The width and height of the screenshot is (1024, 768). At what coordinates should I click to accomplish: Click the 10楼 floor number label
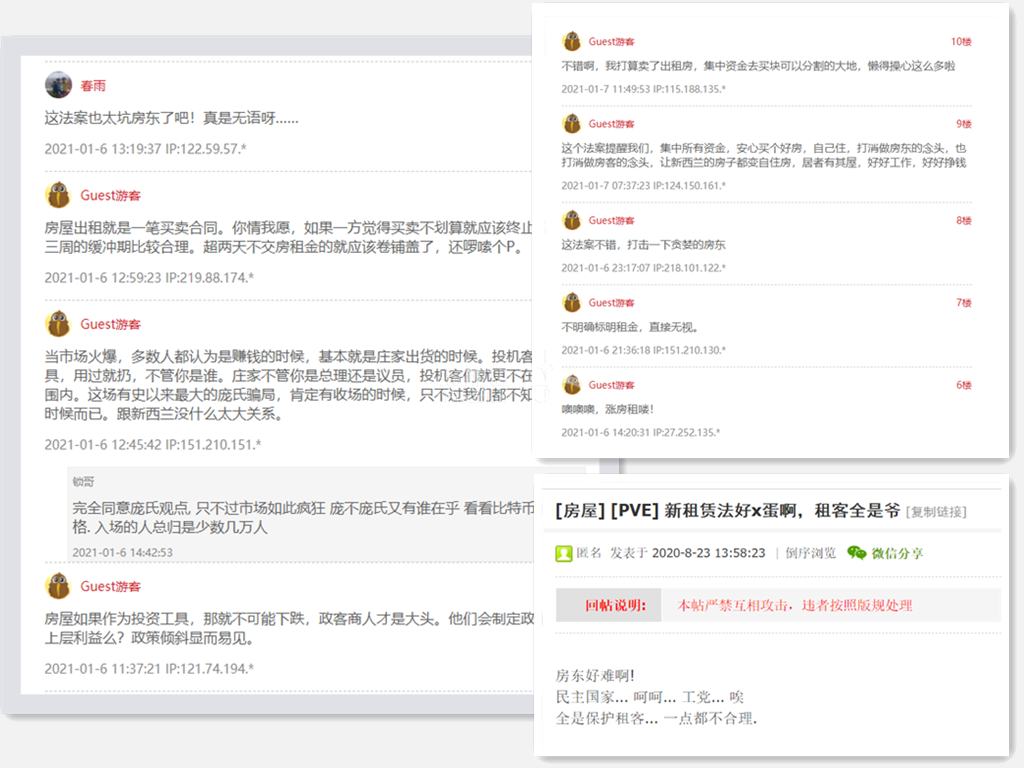pyautogui.click(x=961, y=42)
